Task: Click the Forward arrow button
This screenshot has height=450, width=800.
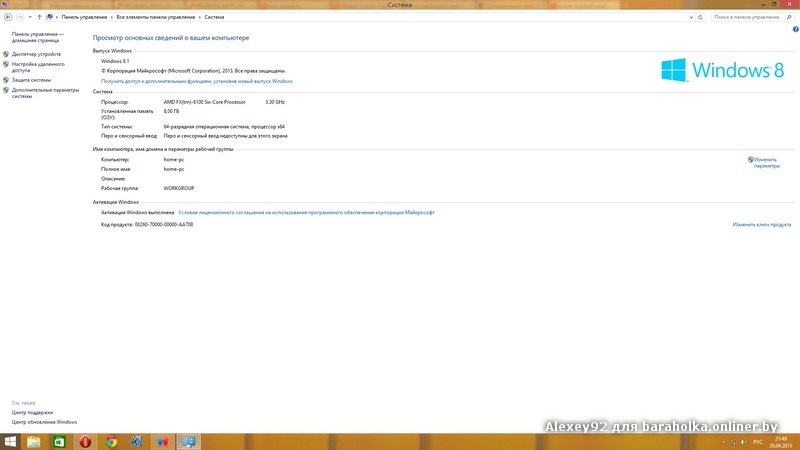Action: point(20,17)
